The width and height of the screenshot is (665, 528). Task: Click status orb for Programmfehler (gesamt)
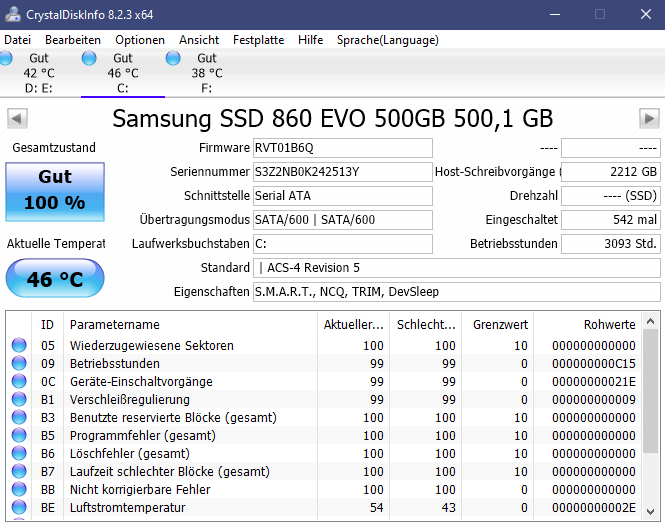tap(19, 436)
